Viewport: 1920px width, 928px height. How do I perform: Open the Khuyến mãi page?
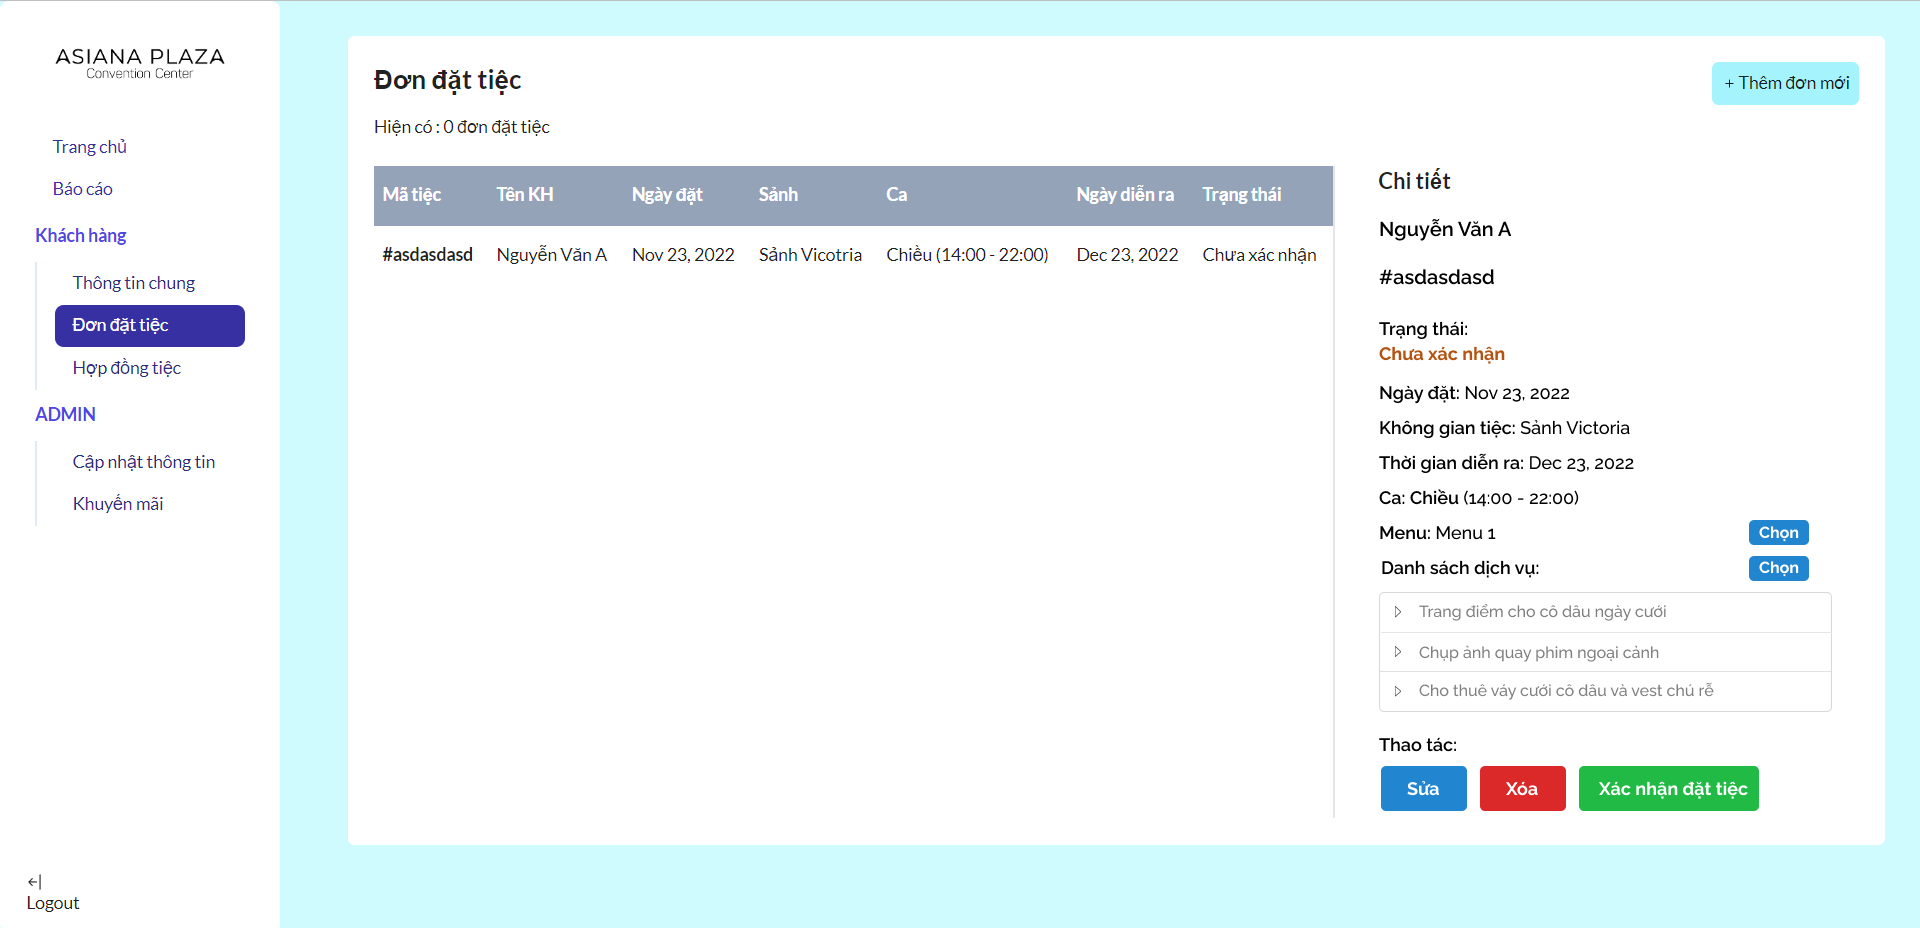pyautogui.click(x=117, y=503)
